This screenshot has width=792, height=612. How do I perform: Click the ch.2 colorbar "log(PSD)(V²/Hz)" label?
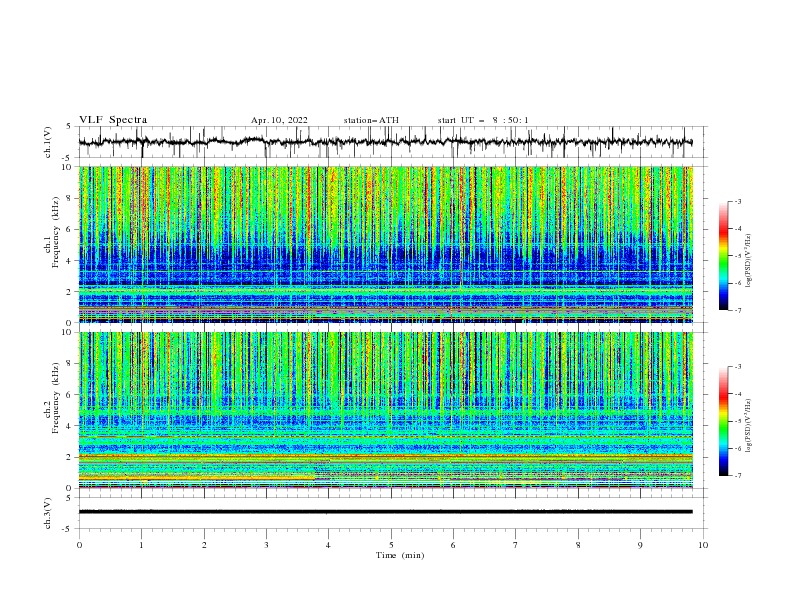point(749,425)
